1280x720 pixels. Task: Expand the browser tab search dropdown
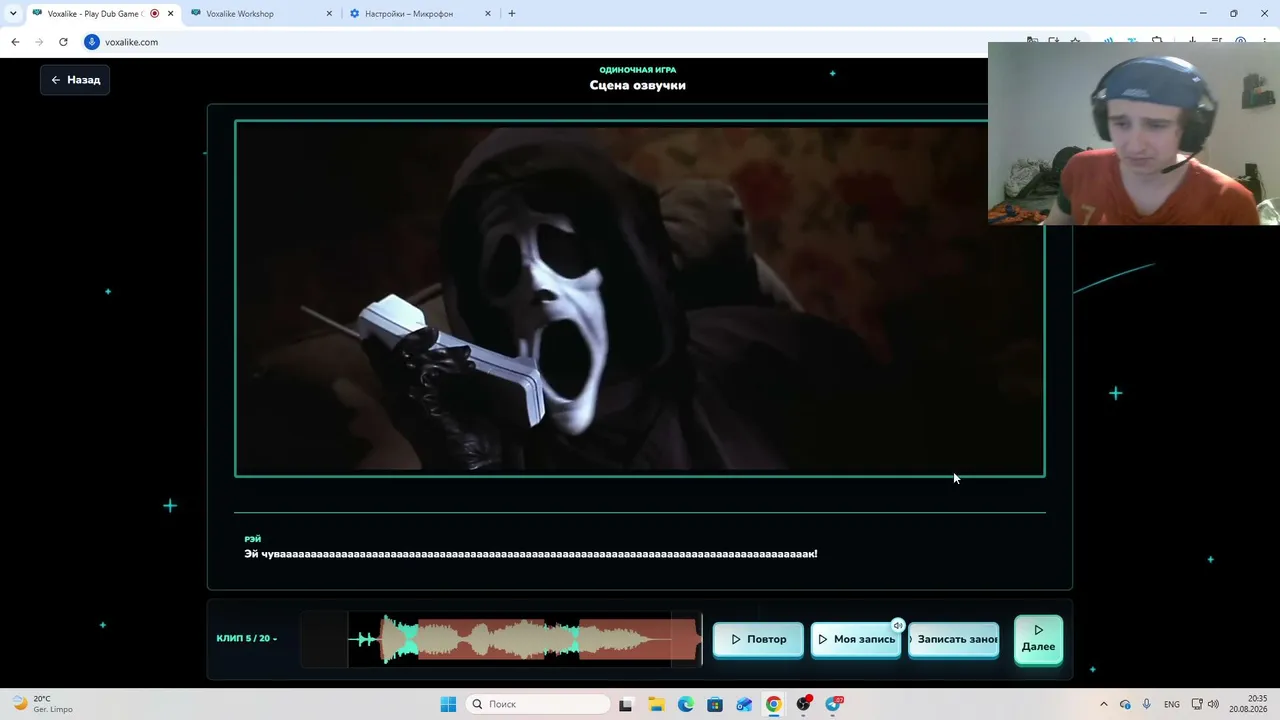pos(13,14)
